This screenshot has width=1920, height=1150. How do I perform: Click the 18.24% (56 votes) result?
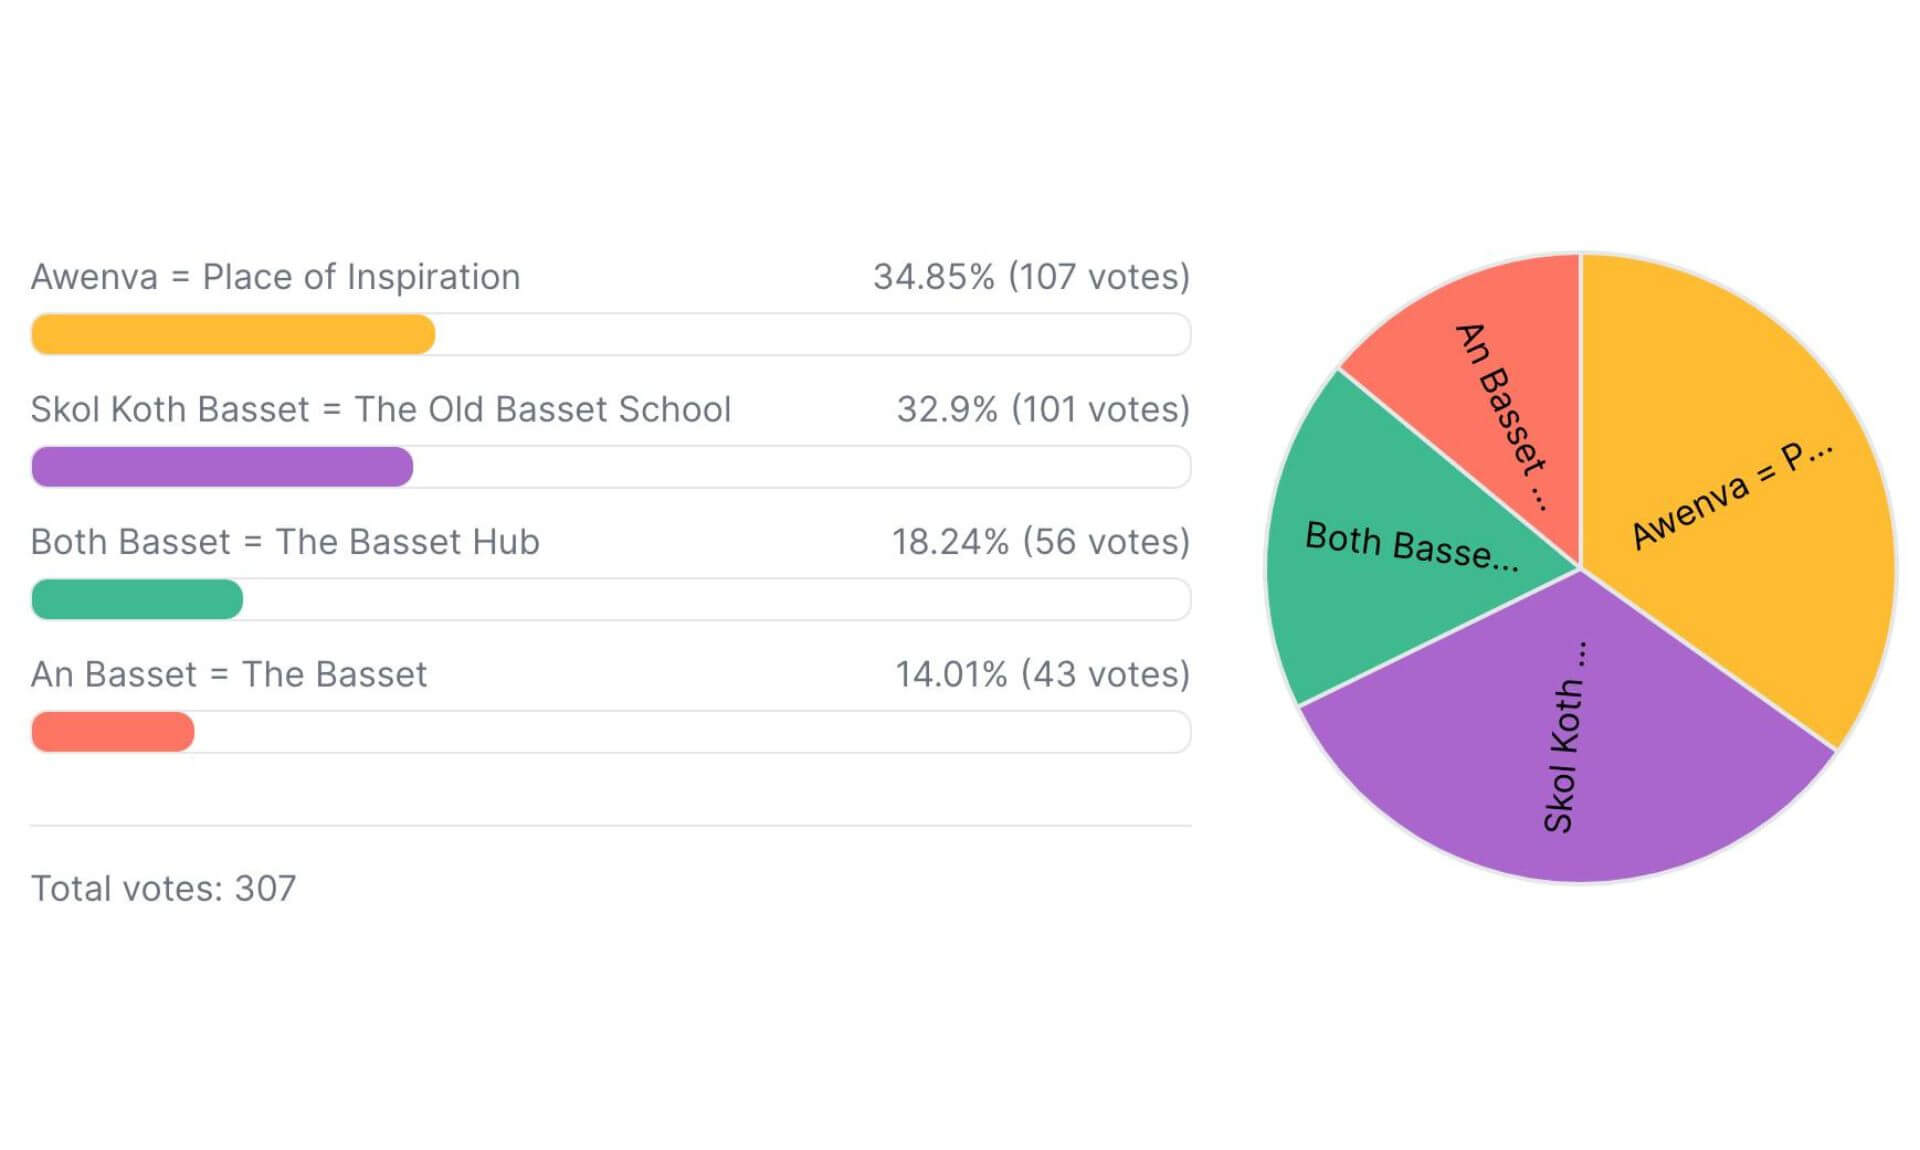point(1041,542)
